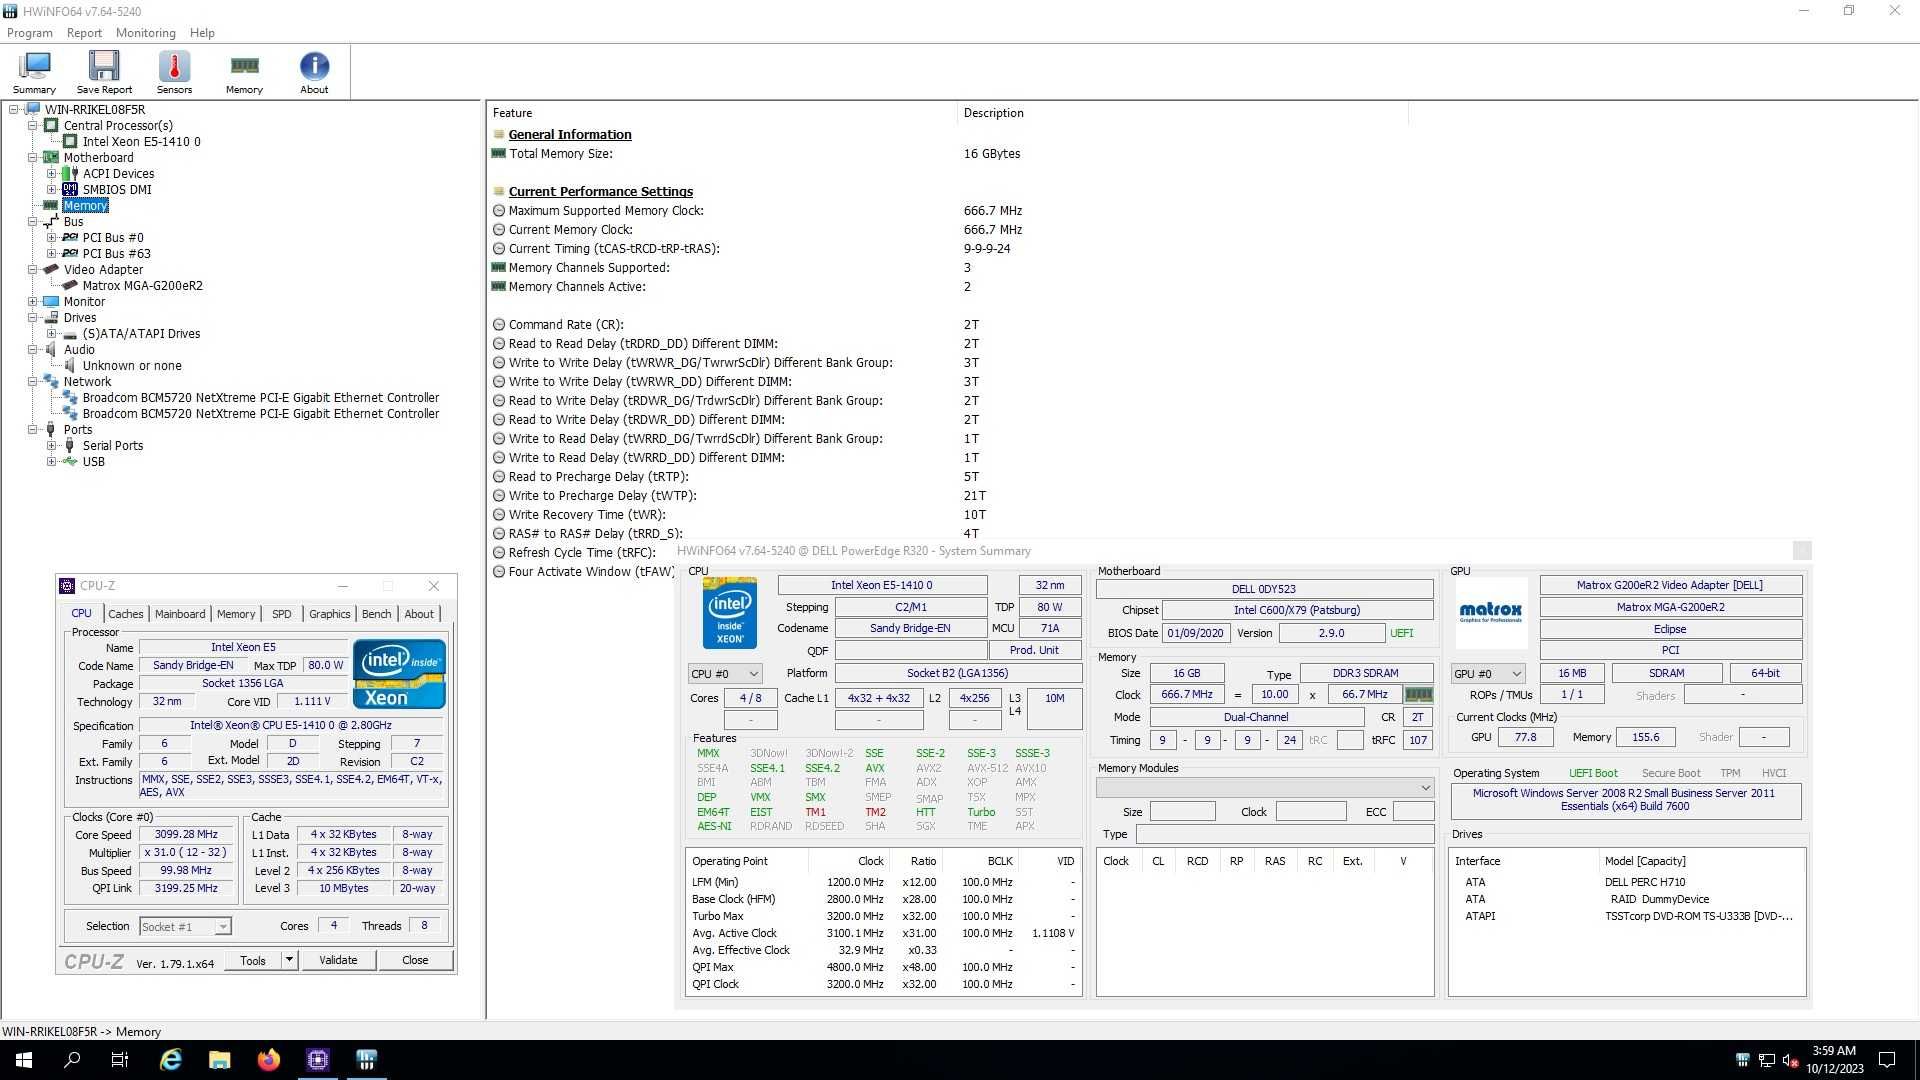
Task: Click the Memory toolbar icon
Action: [x=244, y=72]
